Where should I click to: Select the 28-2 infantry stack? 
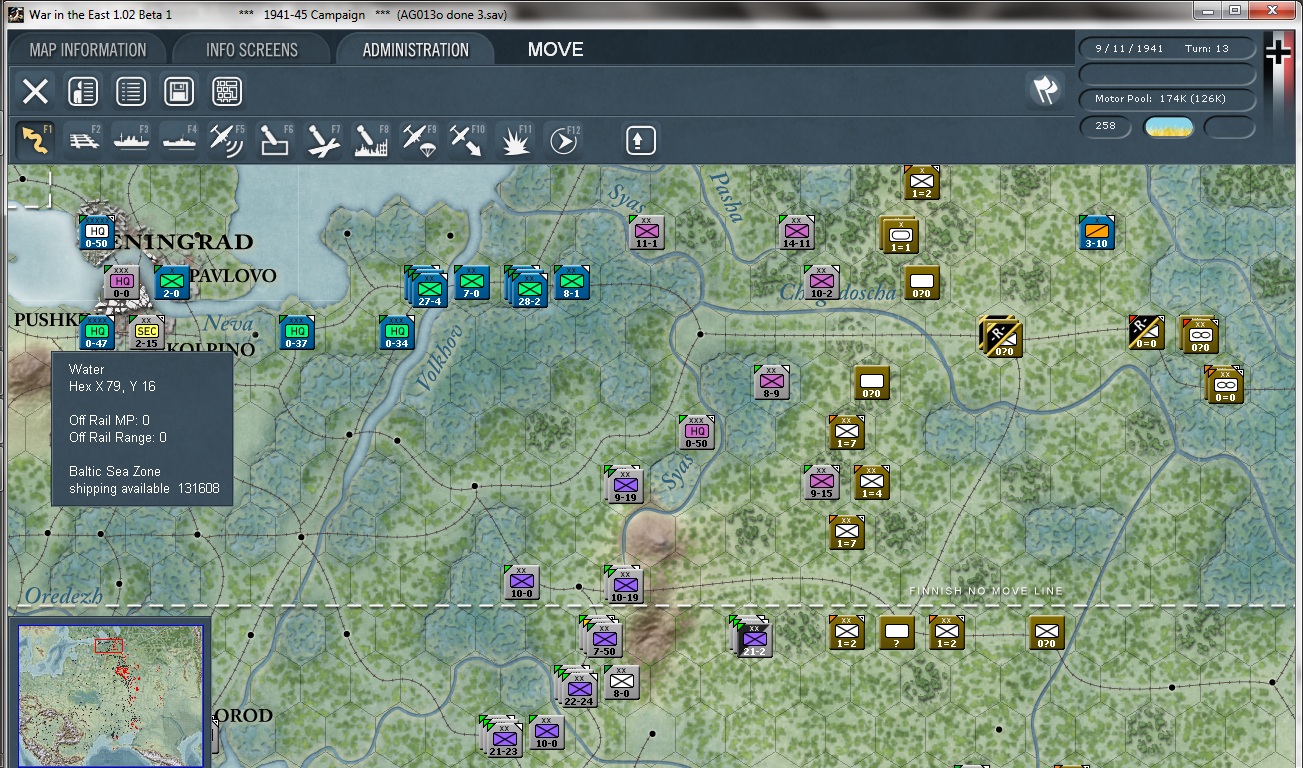coord(527,287)
